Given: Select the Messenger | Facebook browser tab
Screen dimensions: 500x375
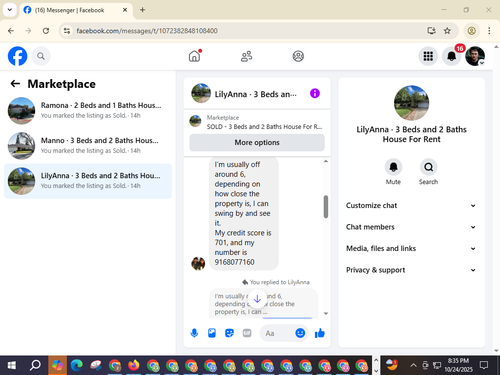Looking at the screenshot, I should 76,10.
